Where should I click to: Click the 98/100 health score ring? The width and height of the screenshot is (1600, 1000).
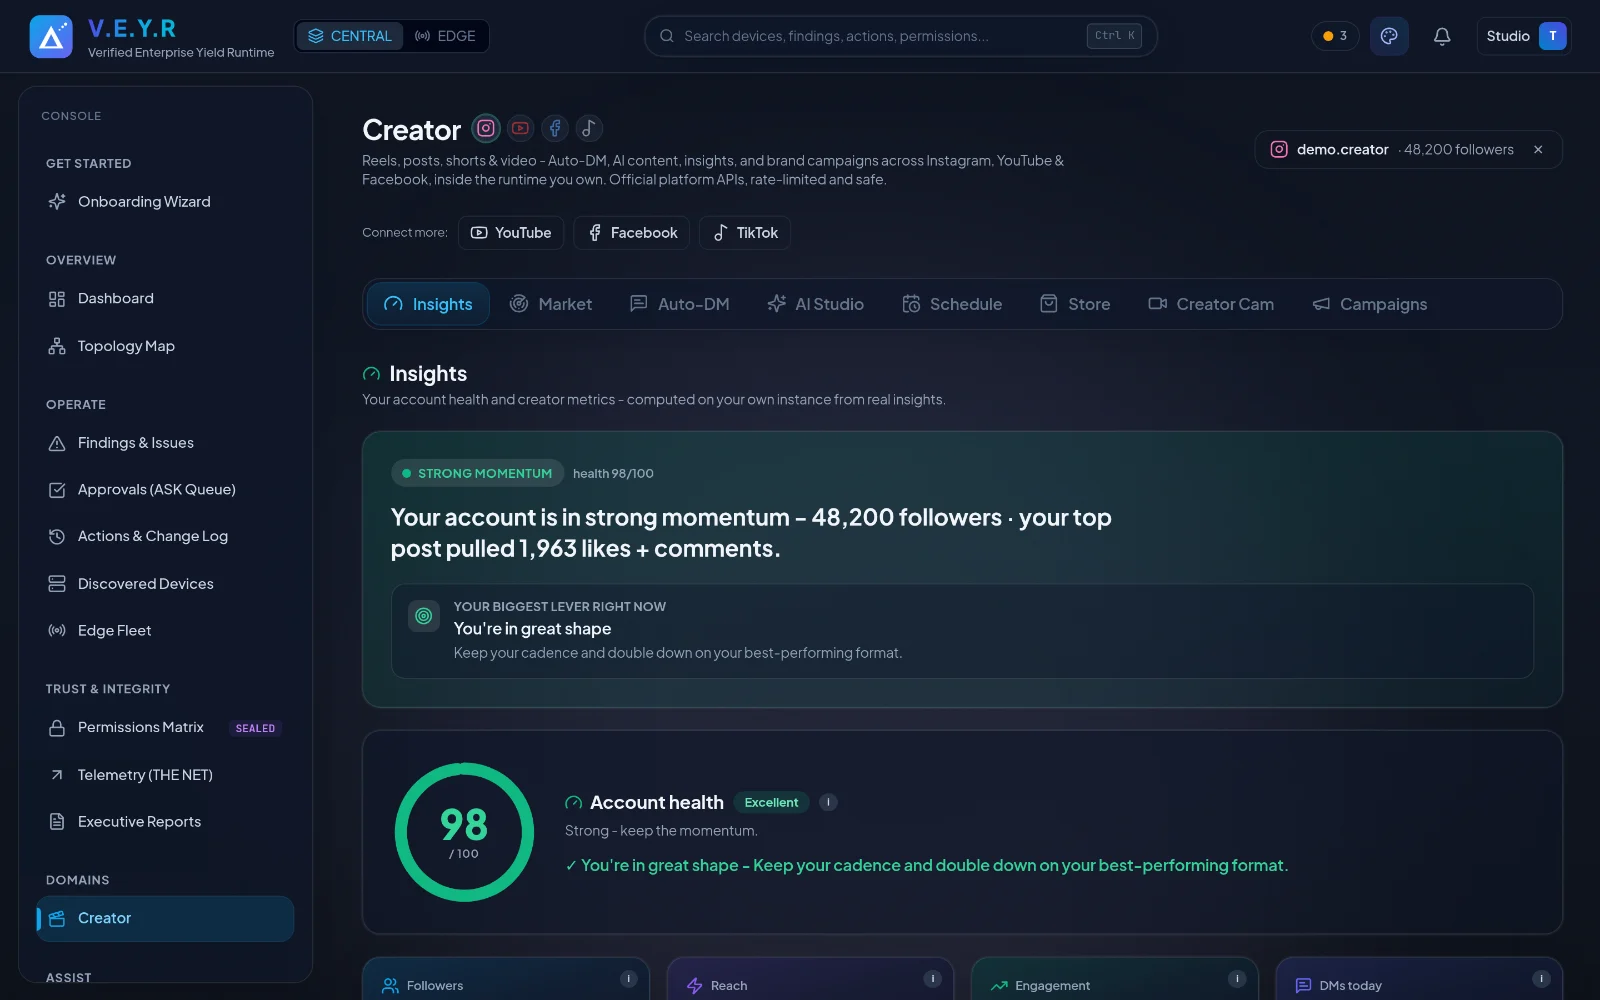pos(464,832)
